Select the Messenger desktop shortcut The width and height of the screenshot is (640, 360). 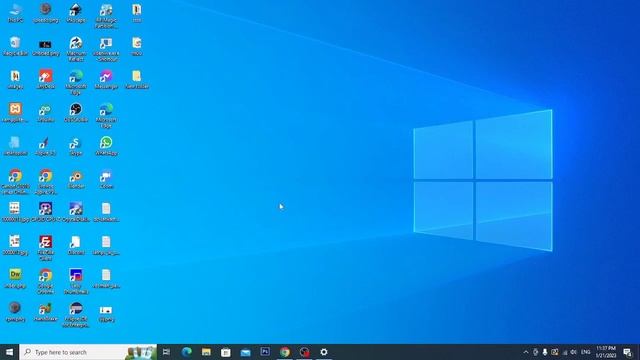point(106,79)
